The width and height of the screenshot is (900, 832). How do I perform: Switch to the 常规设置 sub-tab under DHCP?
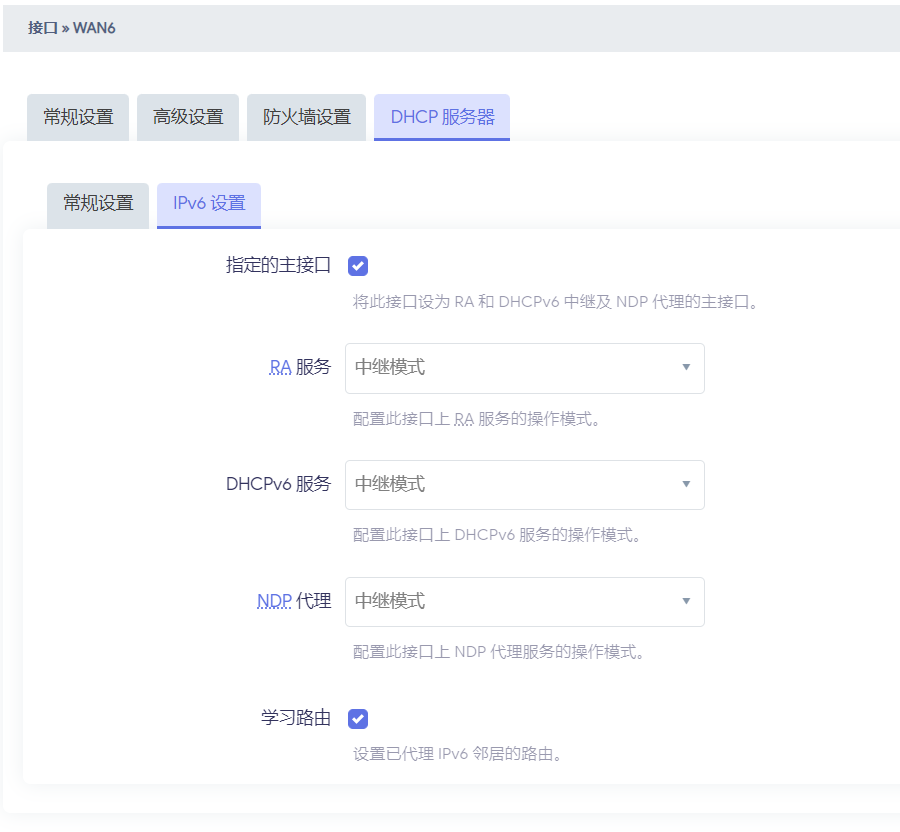pos(98,204)
